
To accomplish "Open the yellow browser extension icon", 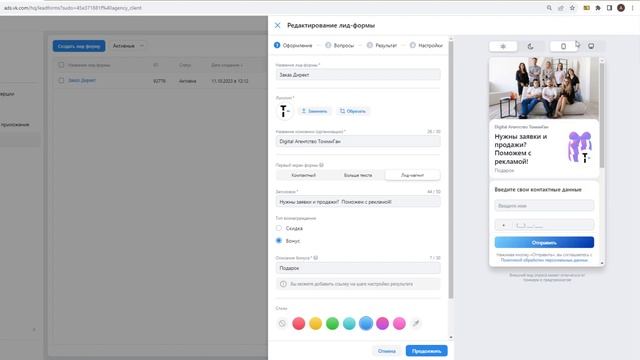I will (587, 8).
